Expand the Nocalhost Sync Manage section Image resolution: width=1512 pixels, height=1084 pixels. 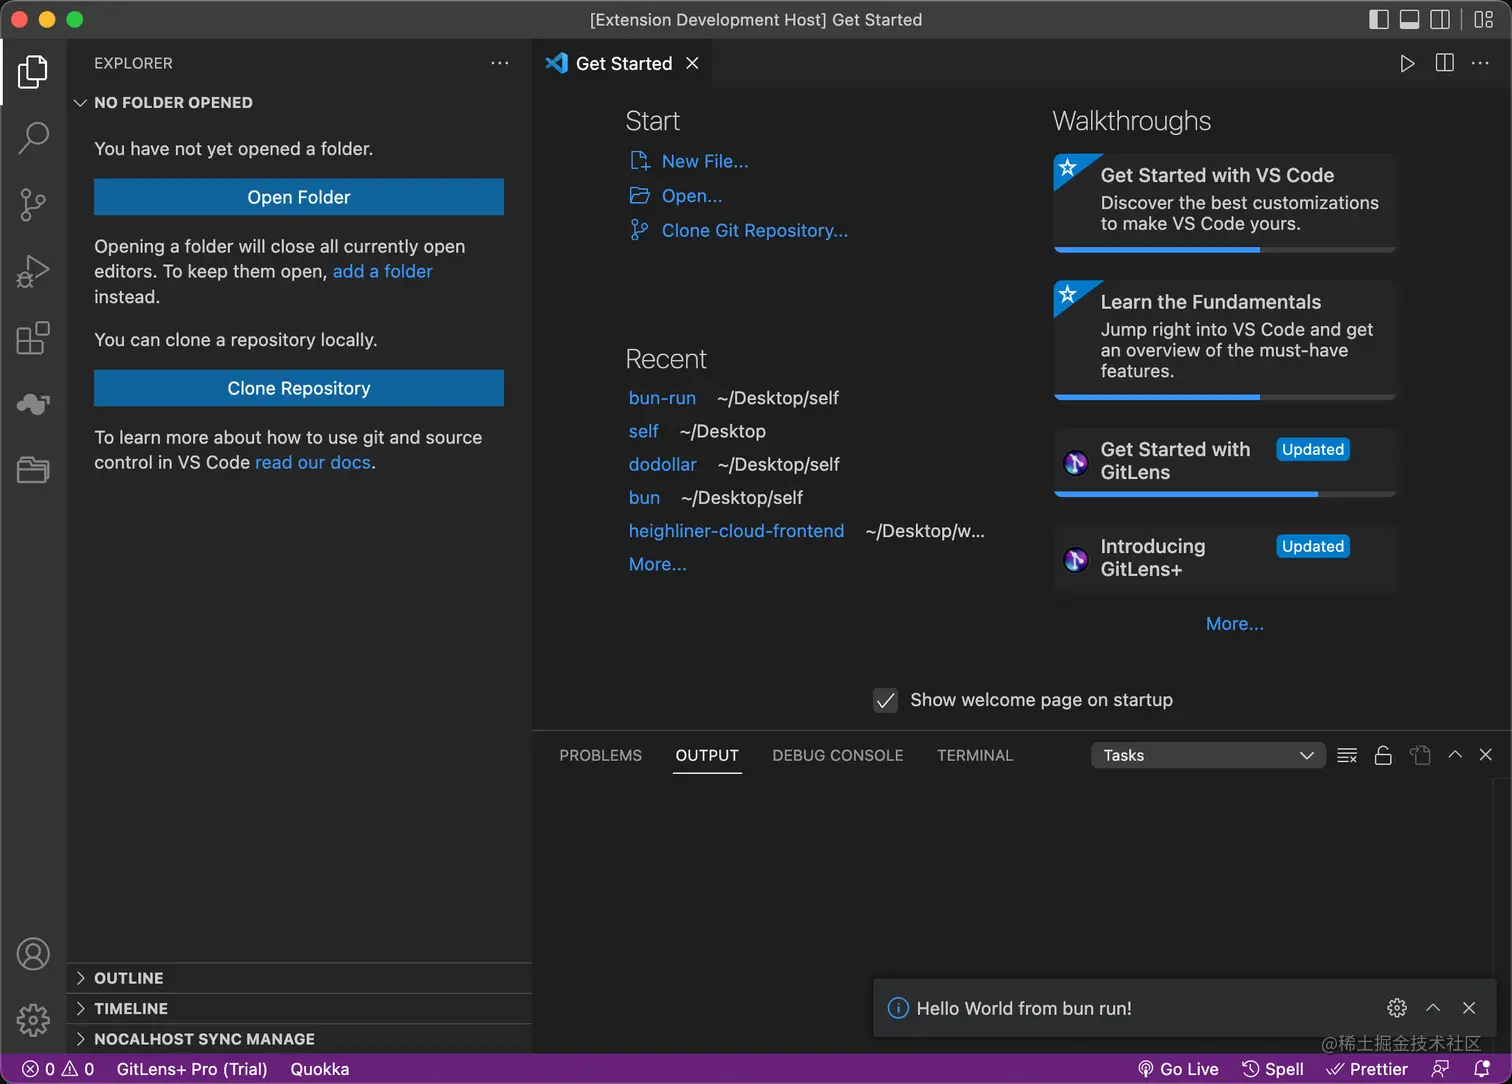tap(299, 1039)
